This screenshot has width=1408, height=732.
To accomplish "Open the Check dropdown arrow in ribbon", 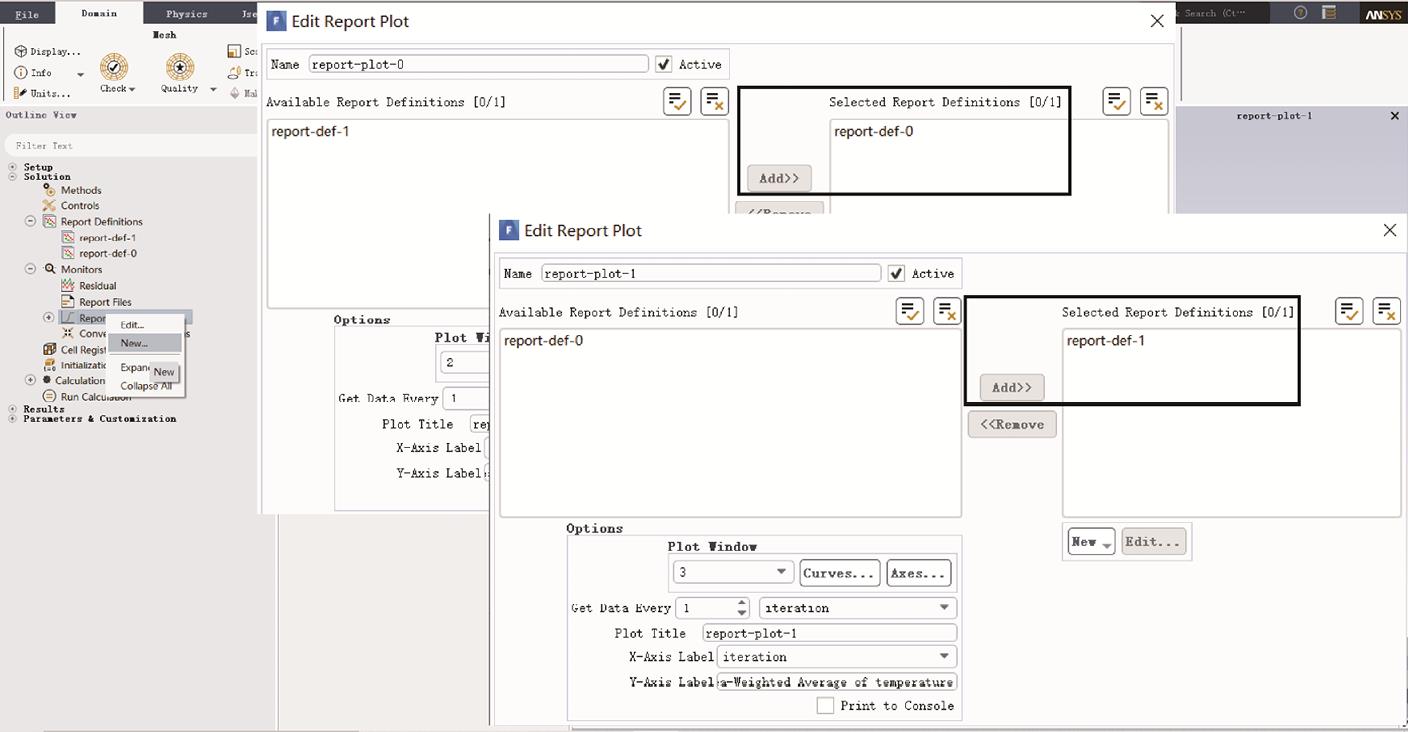I will (132, 89).
